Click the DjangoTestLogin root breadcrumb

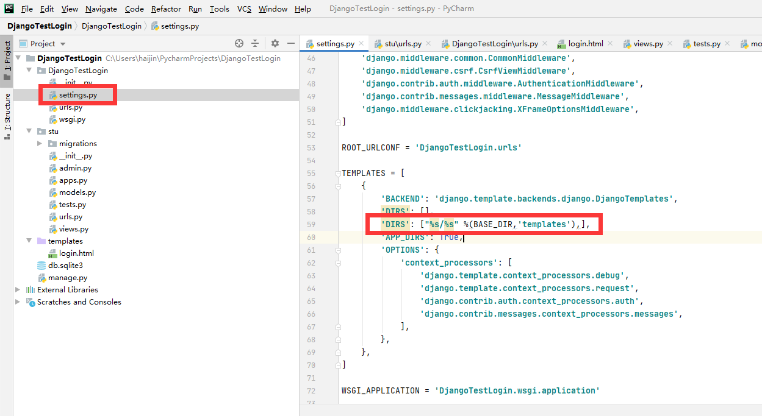pyautogui.click(x=39, y=26)
